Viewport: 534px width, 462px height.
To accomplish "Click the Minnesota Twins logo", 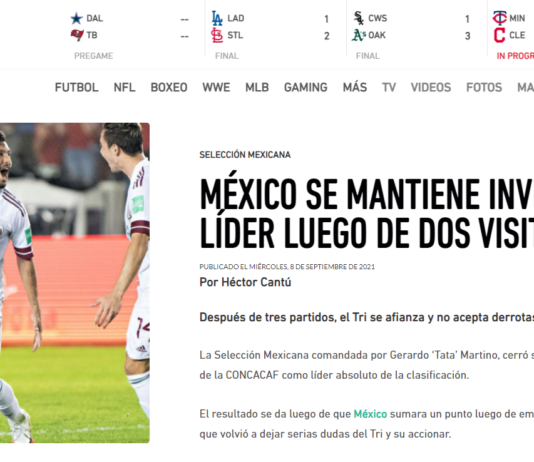I will [499, 18].
